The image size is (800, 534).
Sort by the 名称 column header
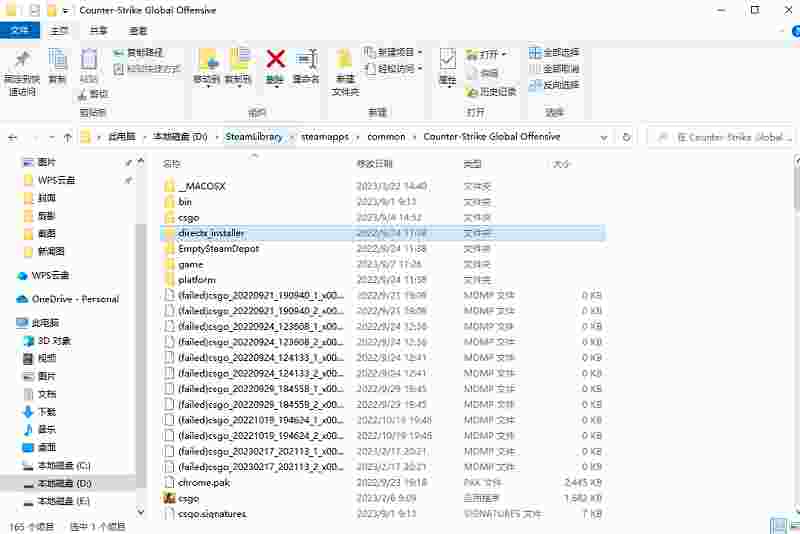172,164
